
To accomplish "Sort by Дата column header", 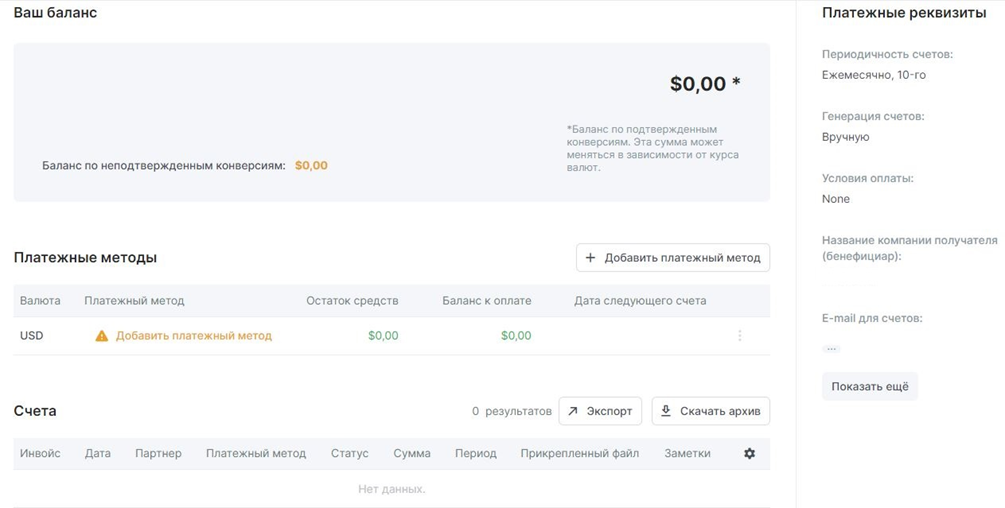I will point(97,454).
